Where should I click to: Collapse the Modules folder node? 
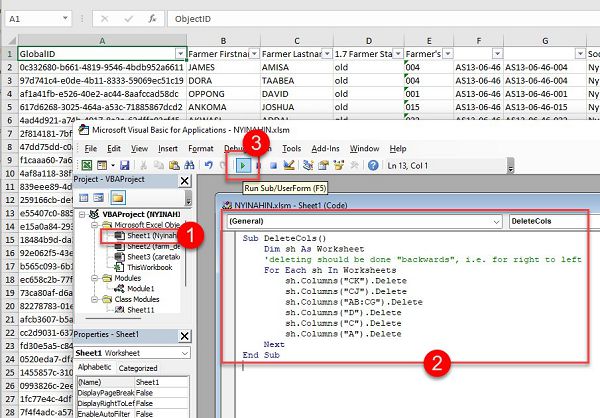pos(94,278)
